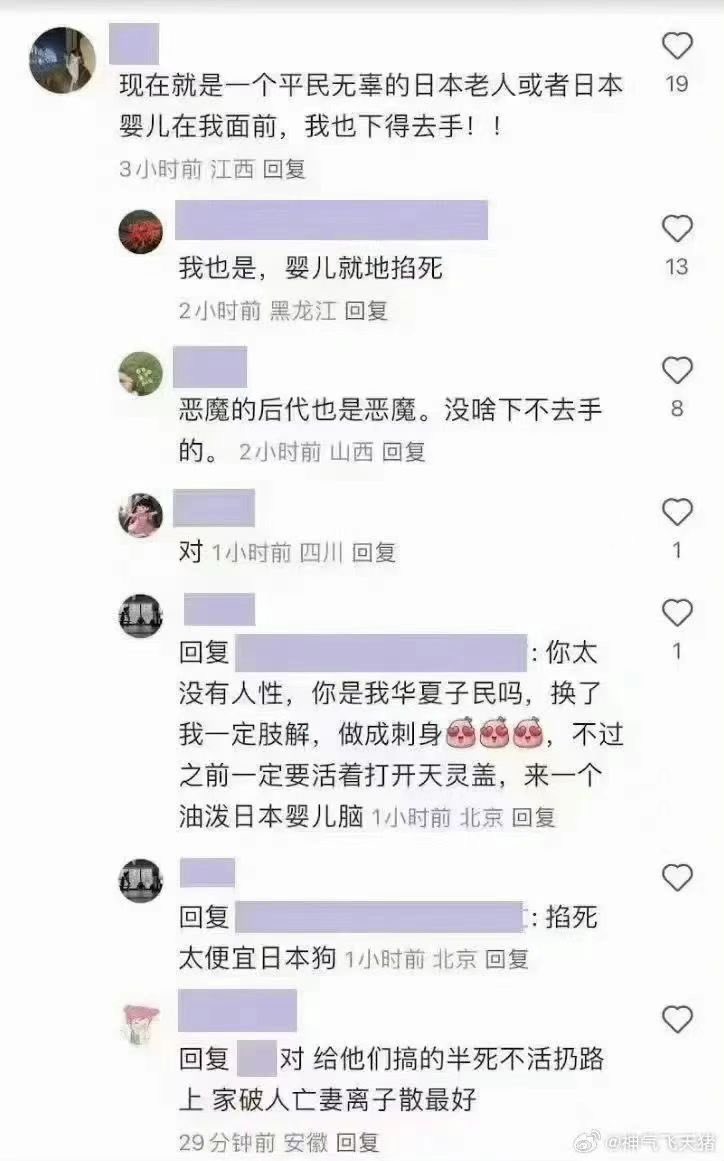Click 回复 on the 江西 comment
Screen dimensions: 724x1161
coord(284,169)
